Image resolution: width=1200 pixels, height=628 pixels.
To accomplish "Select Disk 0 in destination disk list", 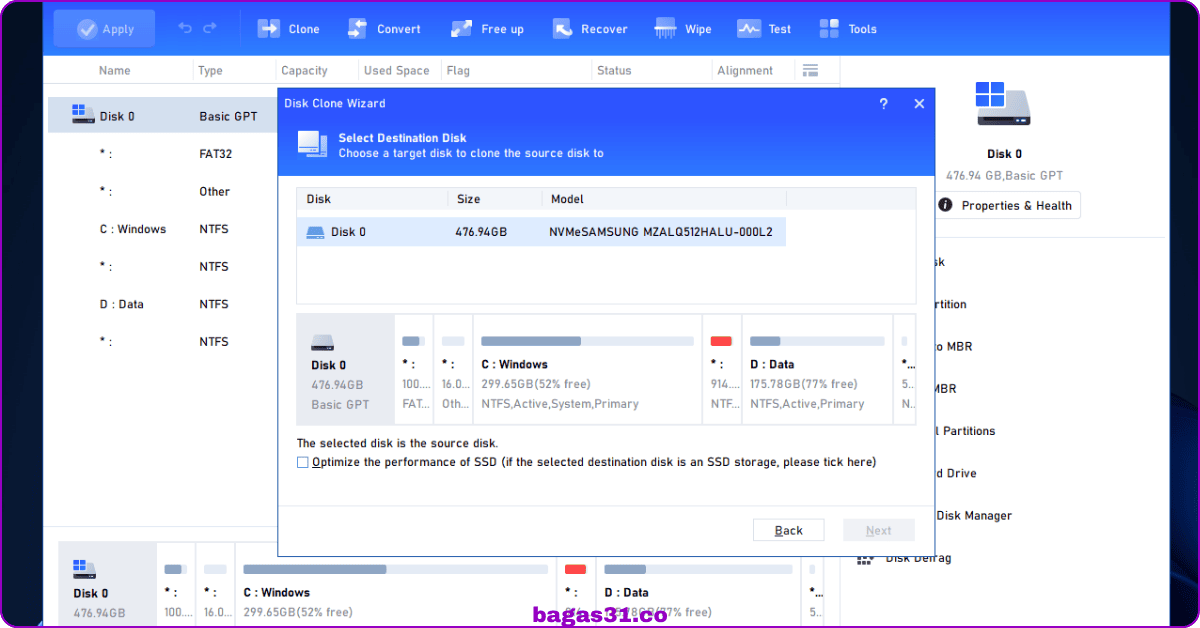I will 541,232.
